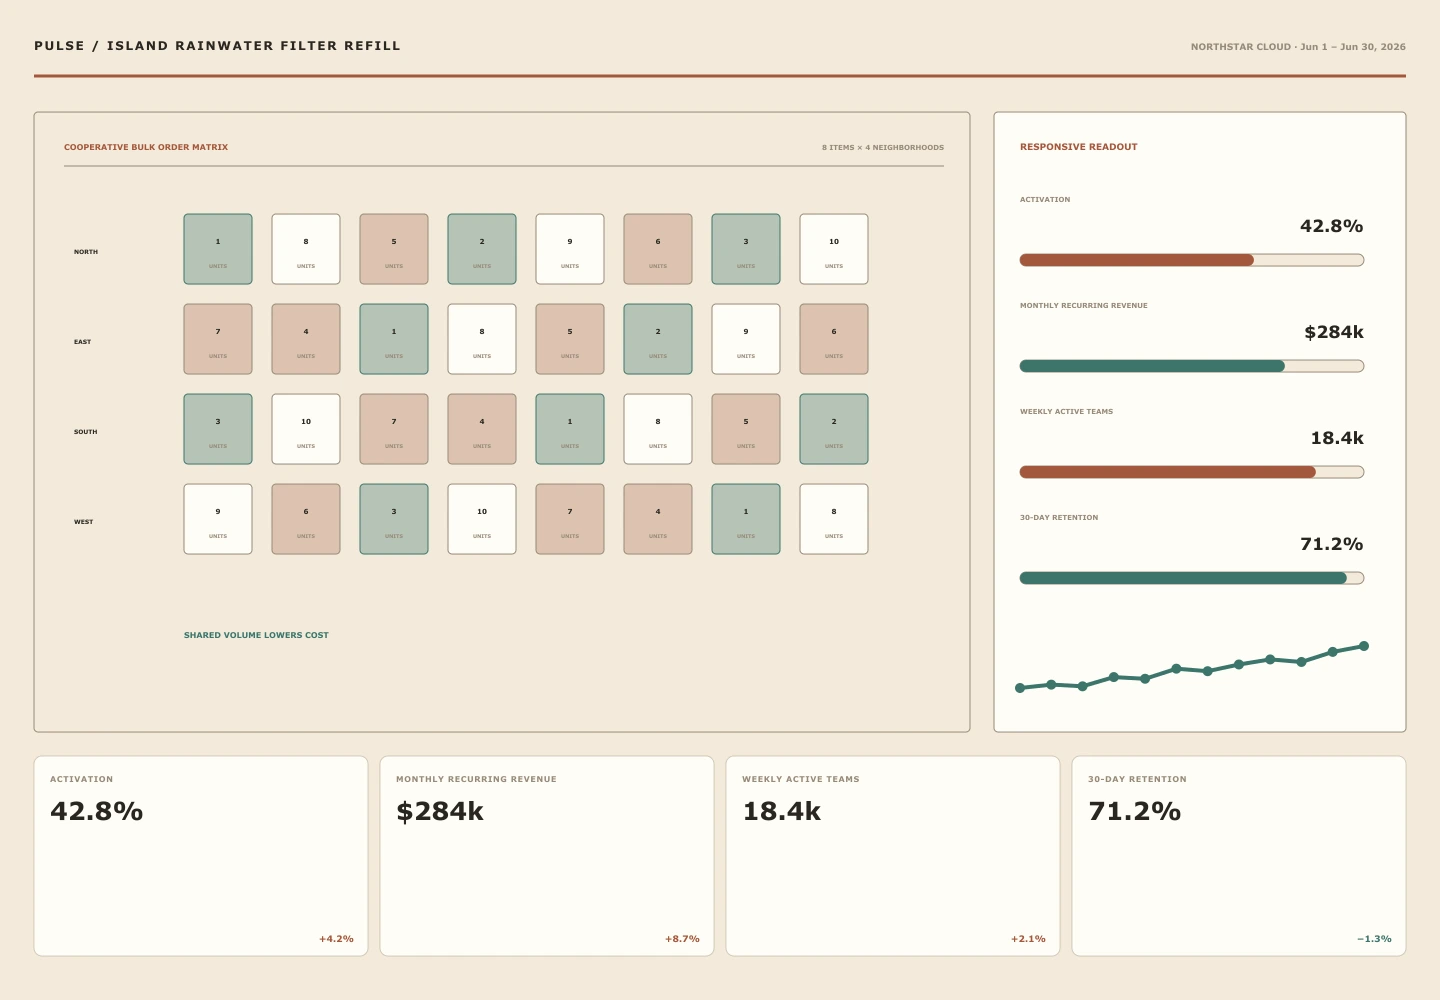Viewport: 1440px width, 1000px height.
Task: Click the +8.7% change on revenue card
Action: pos(682,939)
